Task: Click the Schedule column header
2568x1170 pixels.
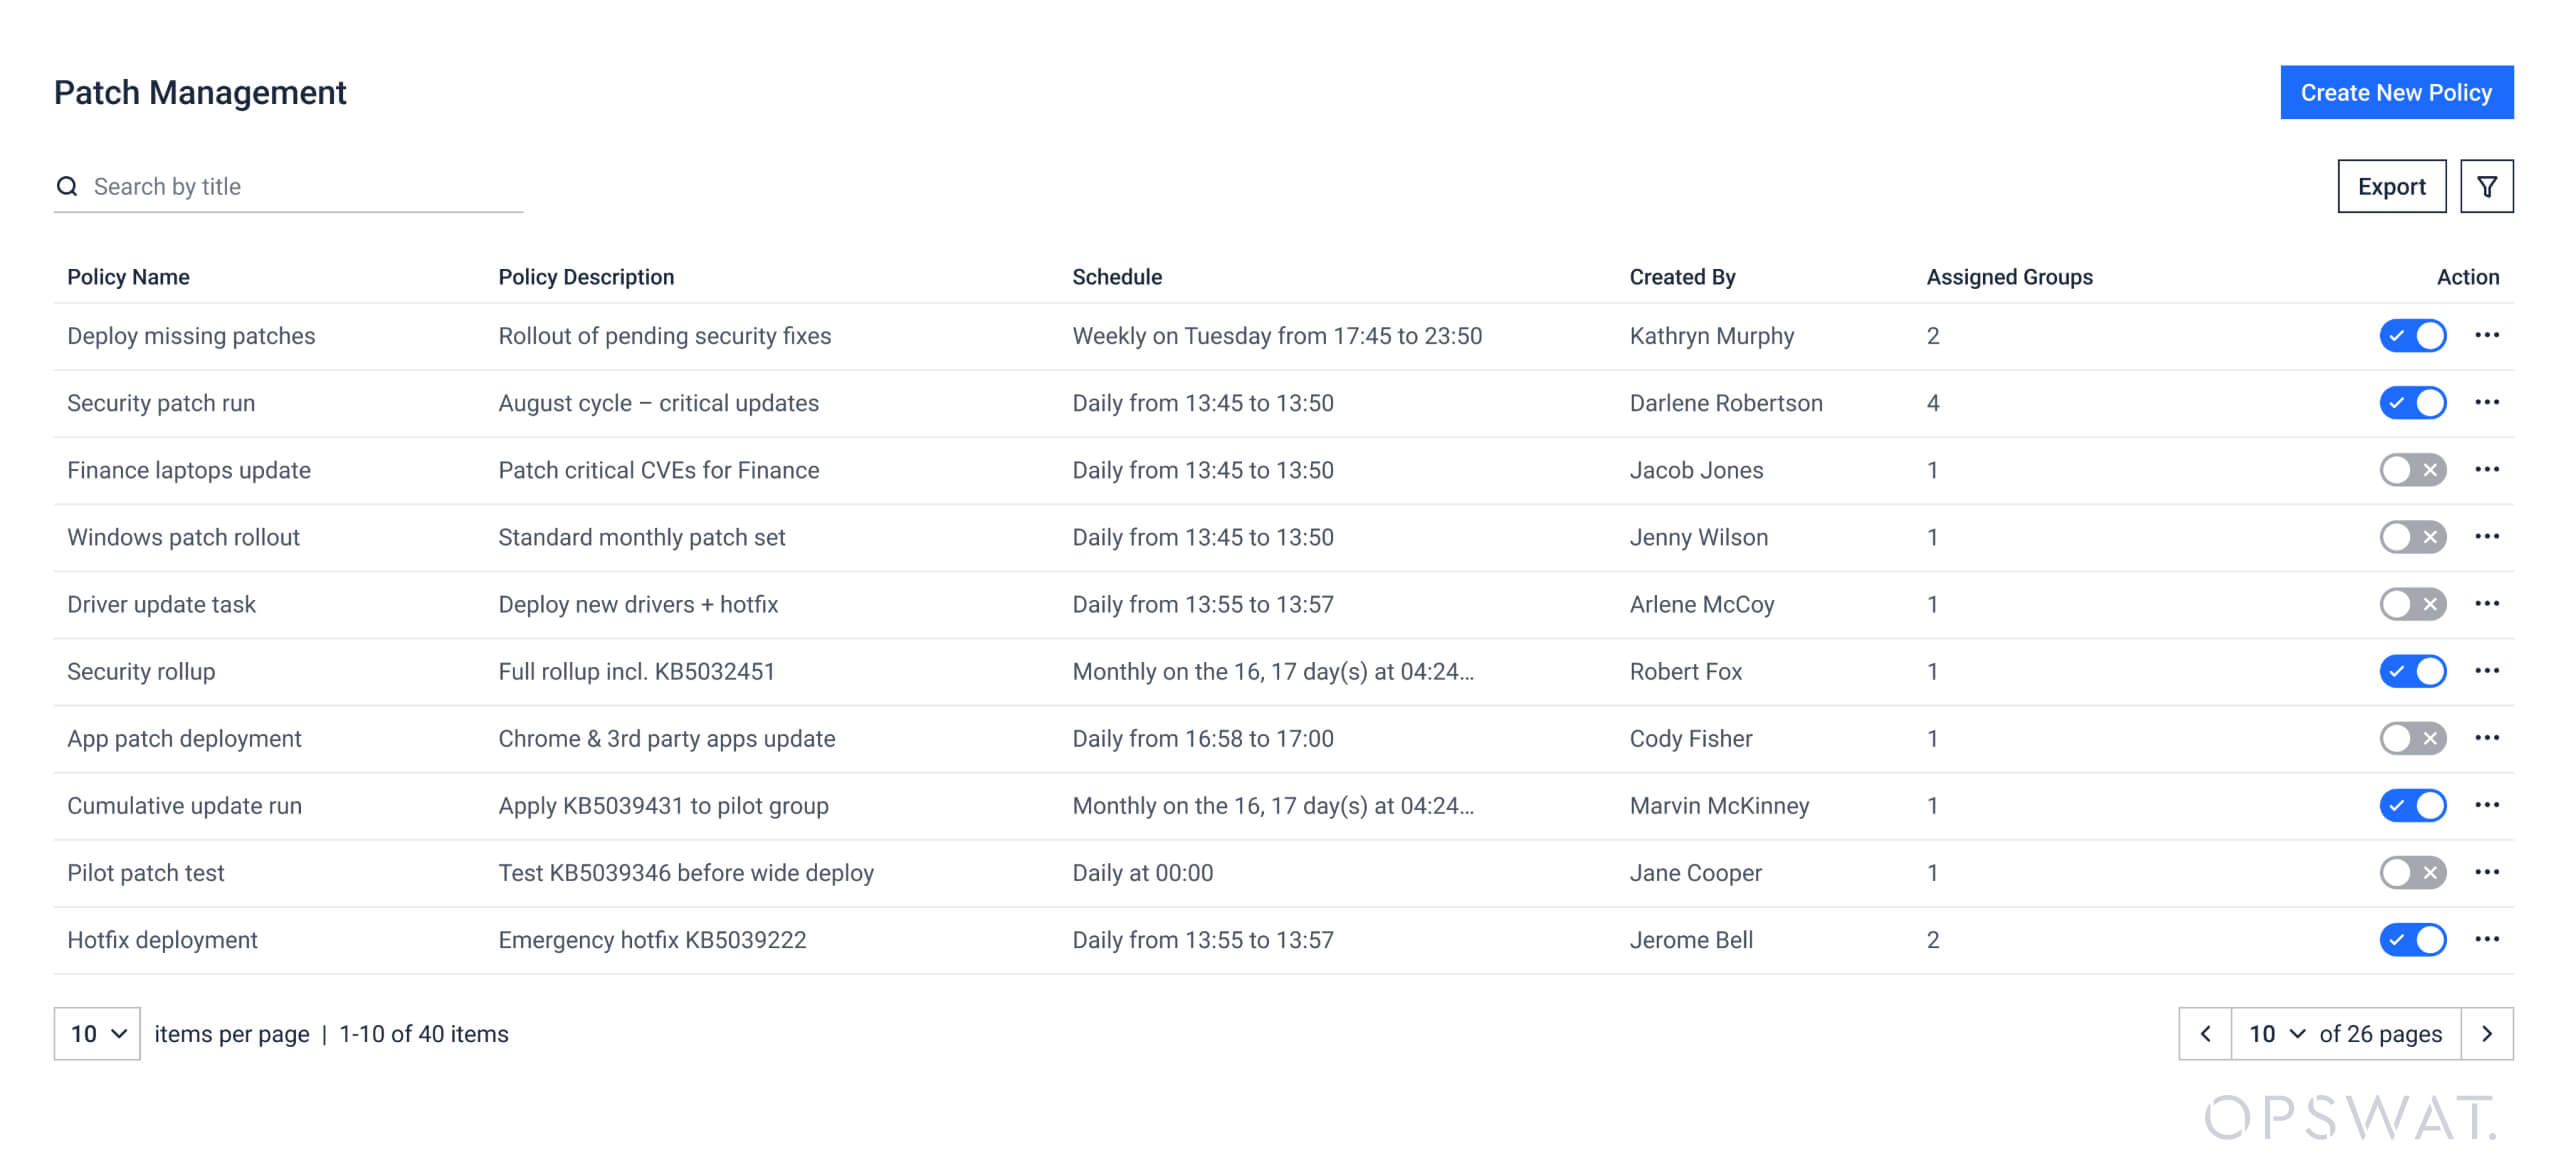Action: [x=1117, y=277]
